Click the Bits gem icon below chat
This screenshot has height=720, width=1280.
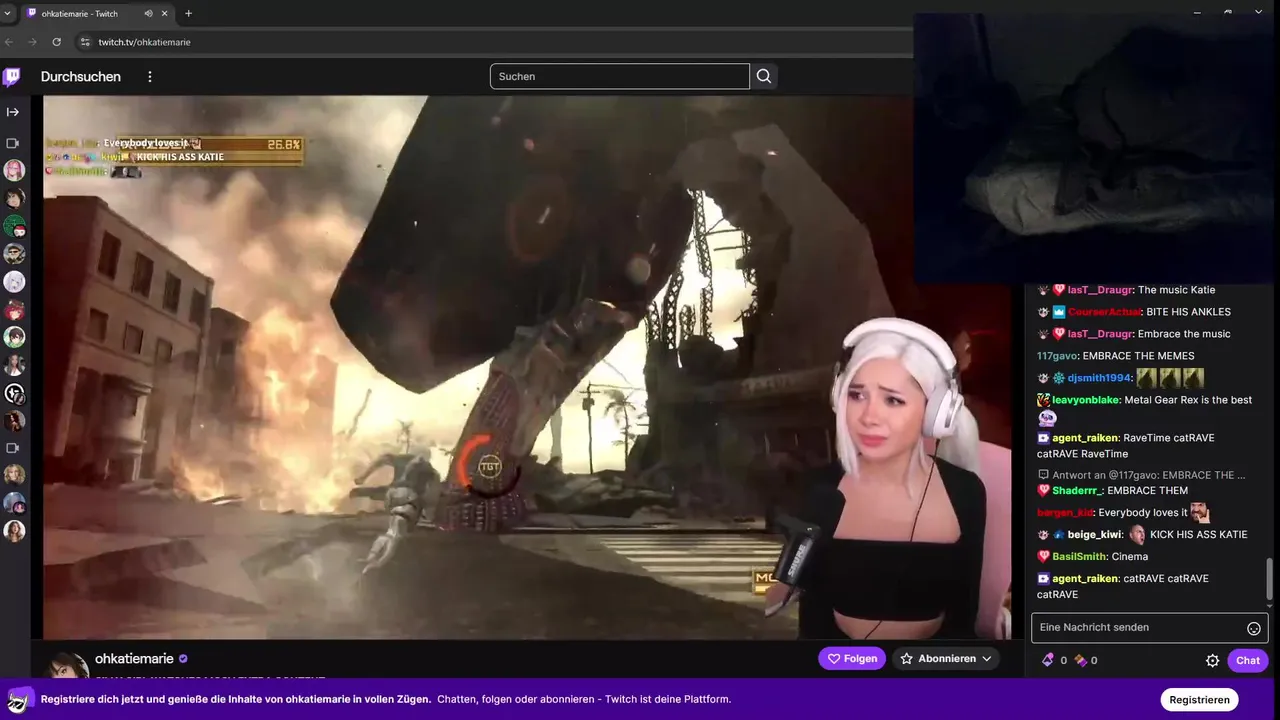tap(1048, 660)
